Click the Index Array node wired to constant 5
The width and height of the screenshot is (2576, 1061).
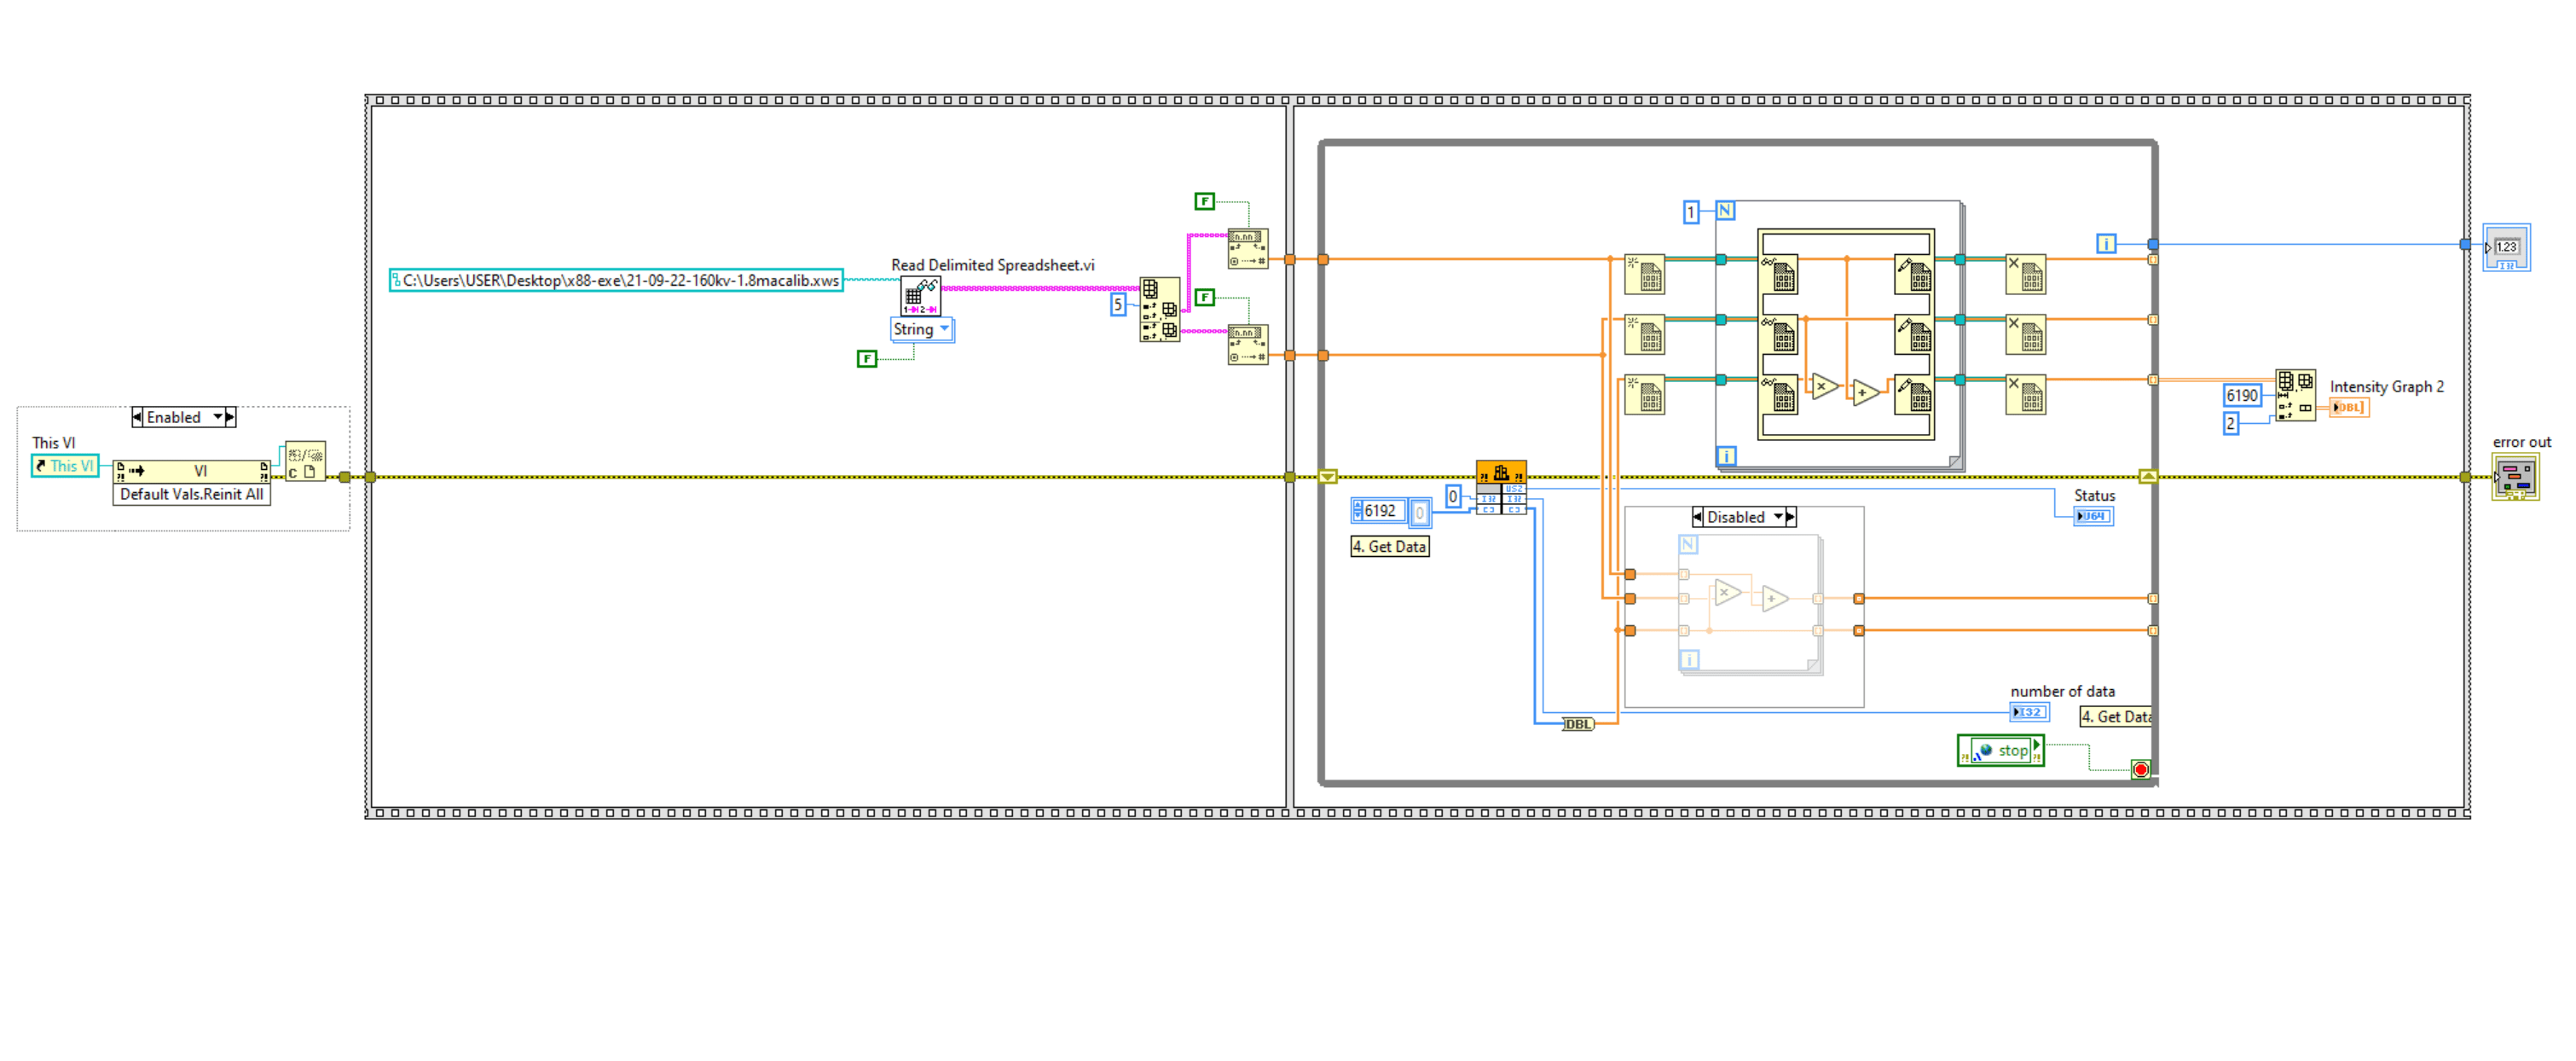click(1159, 310)
